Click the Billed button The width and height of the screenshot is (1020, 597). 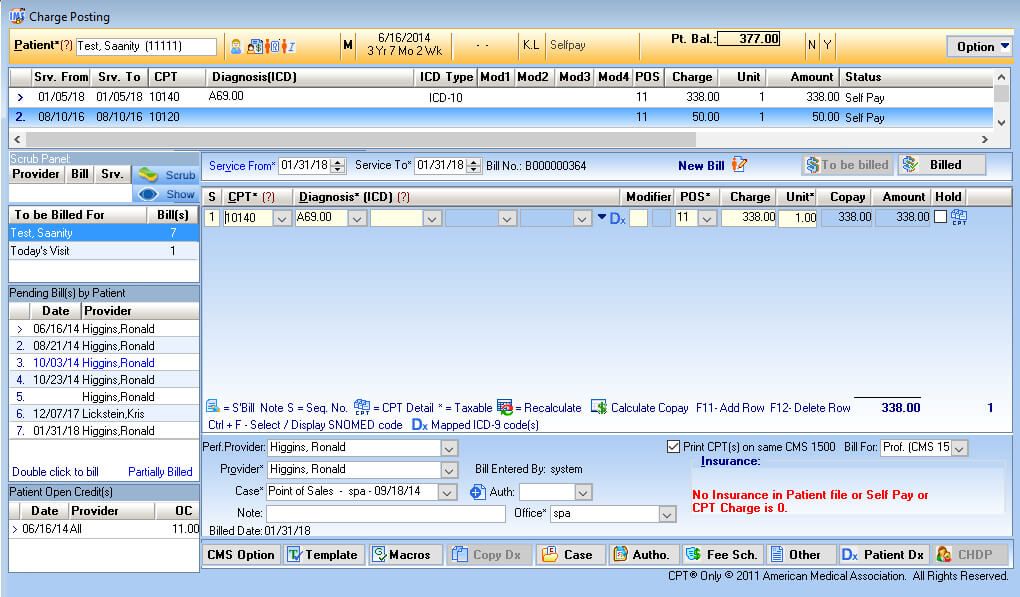tap(942, 165)
